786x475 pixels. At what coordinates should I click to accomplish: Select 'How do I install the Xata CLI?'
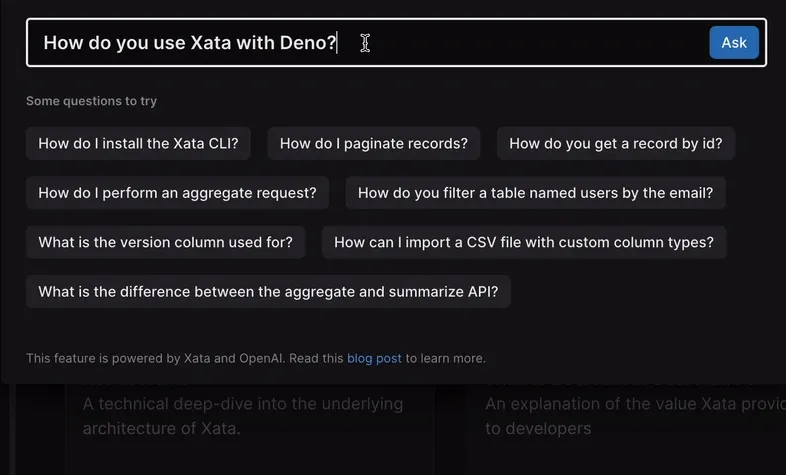pos(138,143)
